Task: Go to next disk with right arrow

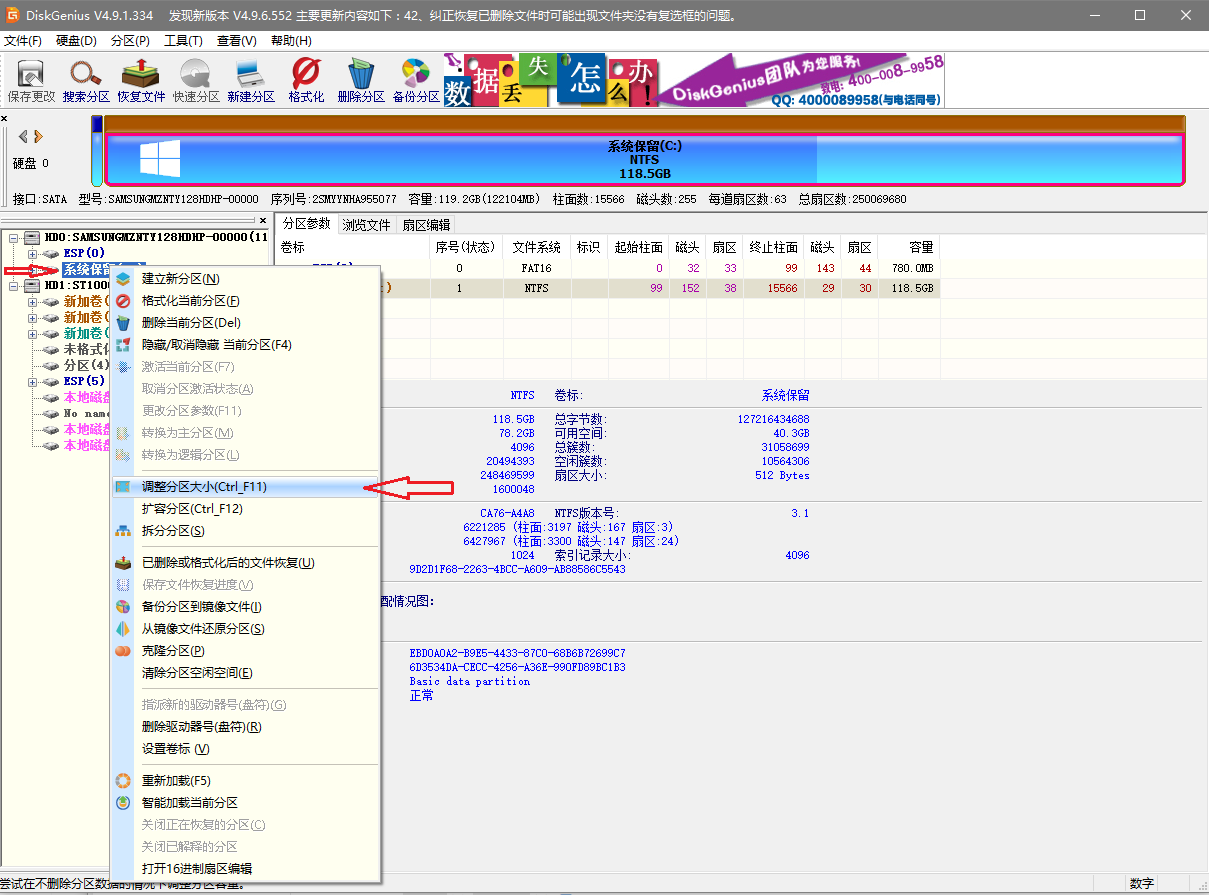Action: click(x=38, y=136)
